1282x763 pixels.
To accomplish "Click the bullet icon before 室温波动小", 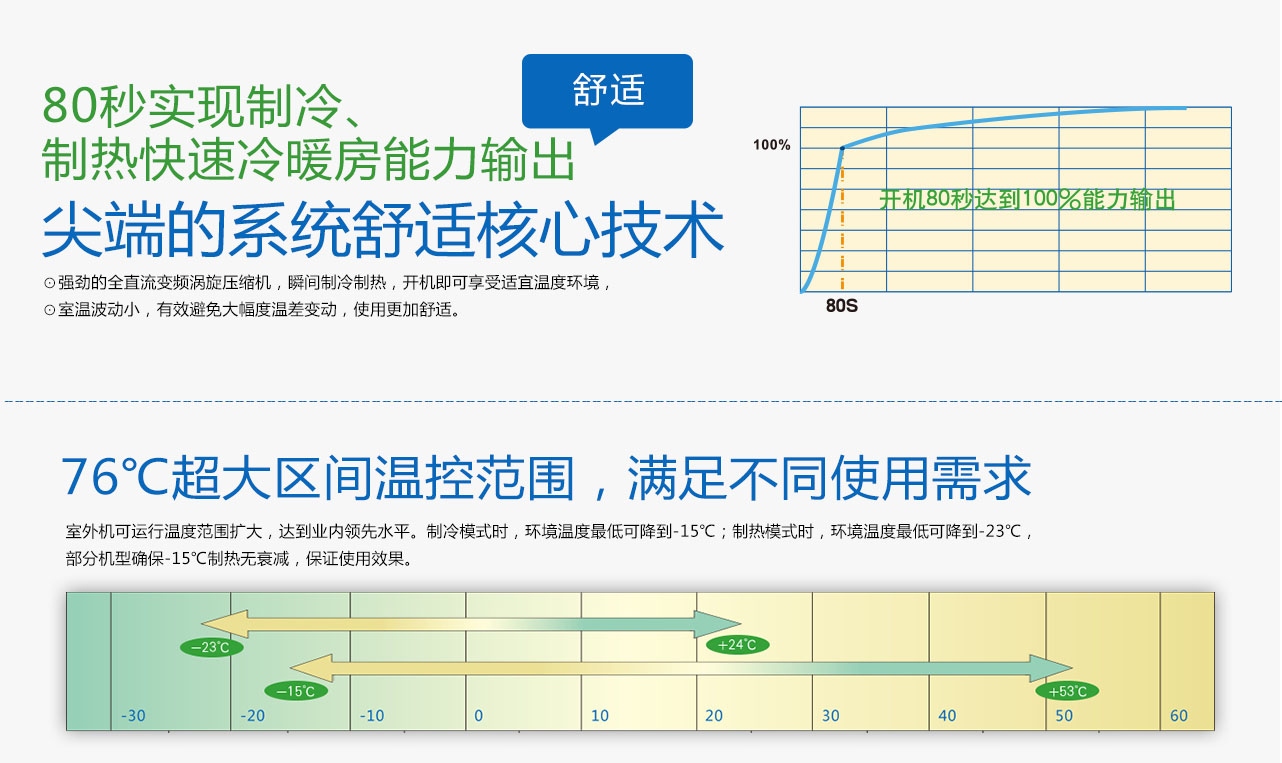I will click(x=49, y=310).
